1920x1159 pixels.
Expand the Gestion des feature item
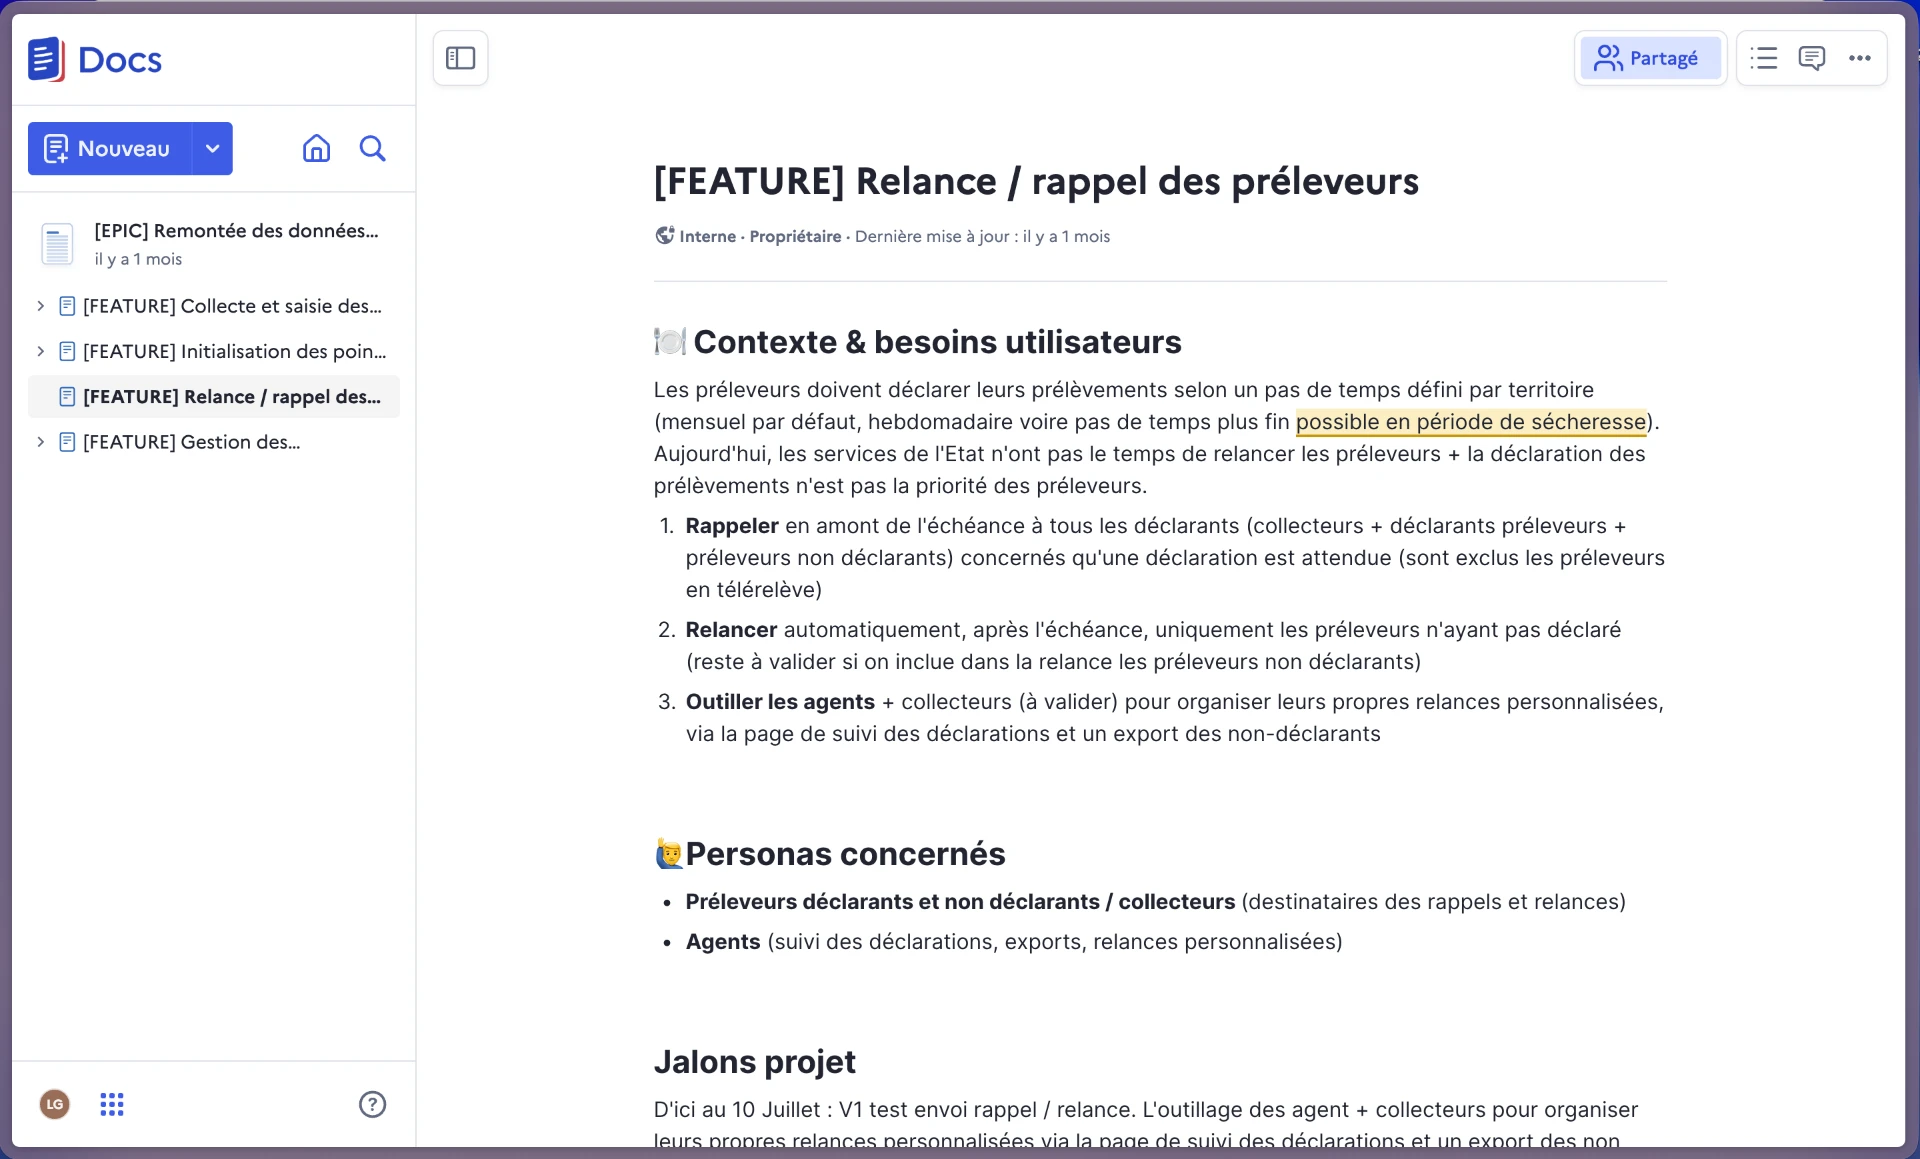40,442
